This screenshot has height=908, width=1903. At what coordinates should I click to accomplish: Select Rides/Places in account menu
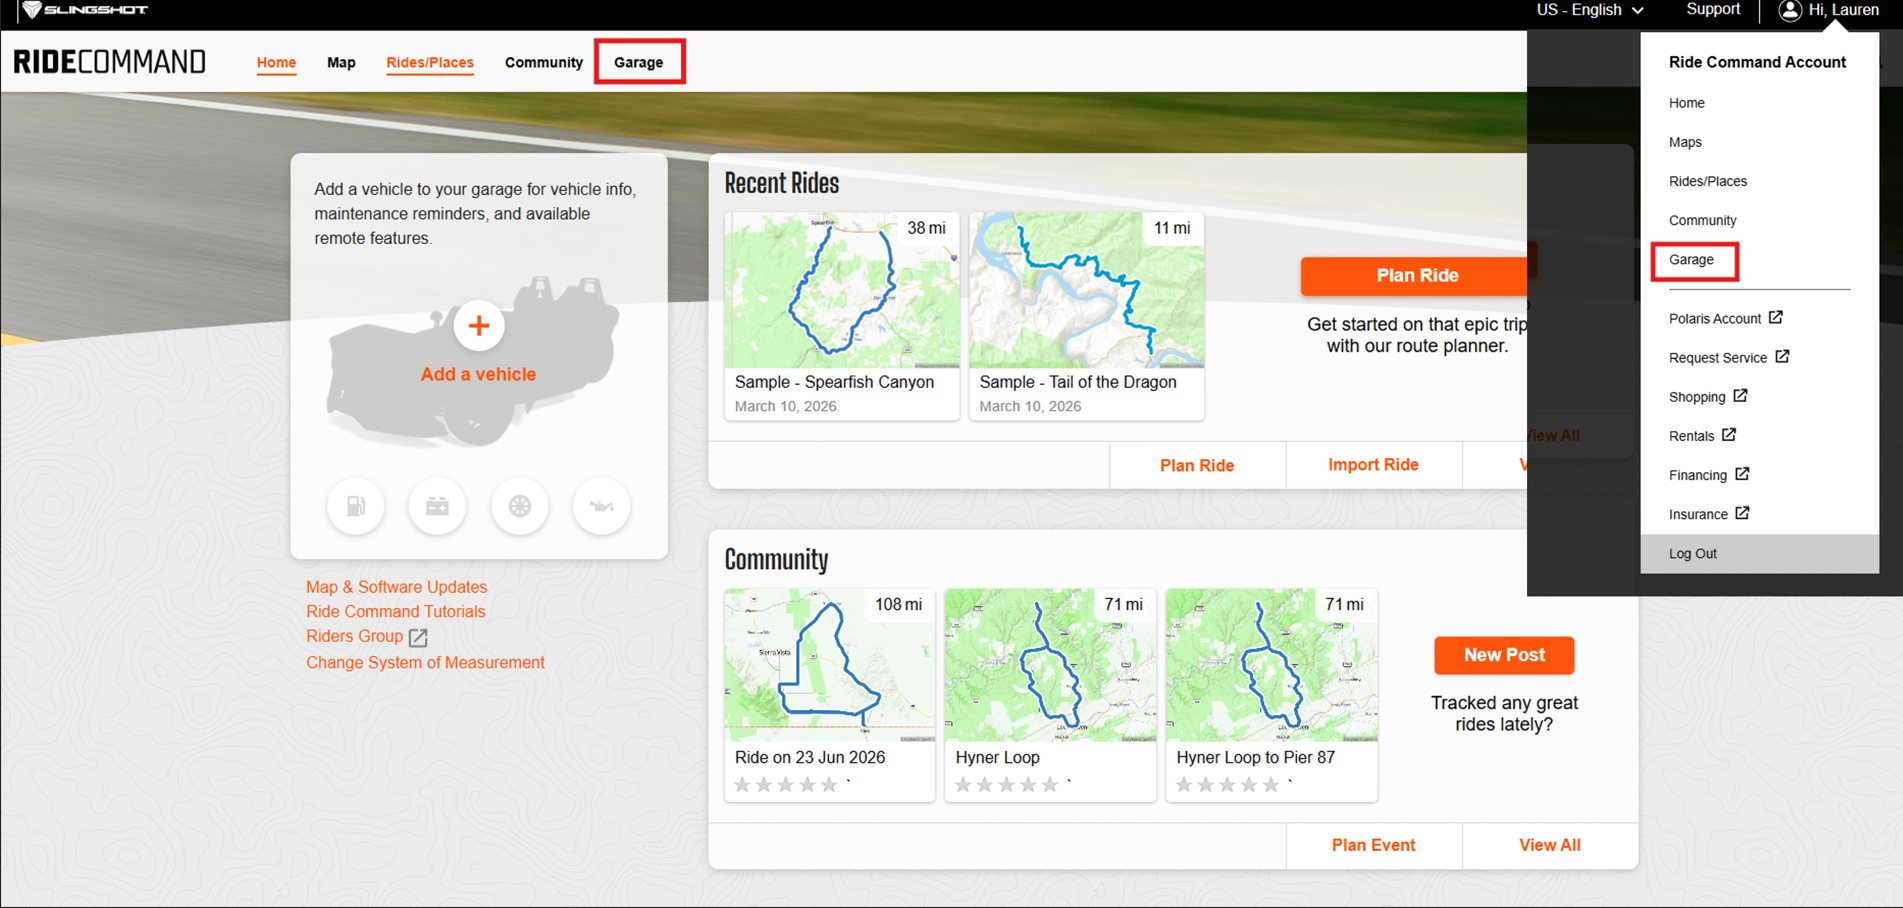pyautogui.click(x=1708, y=181)
